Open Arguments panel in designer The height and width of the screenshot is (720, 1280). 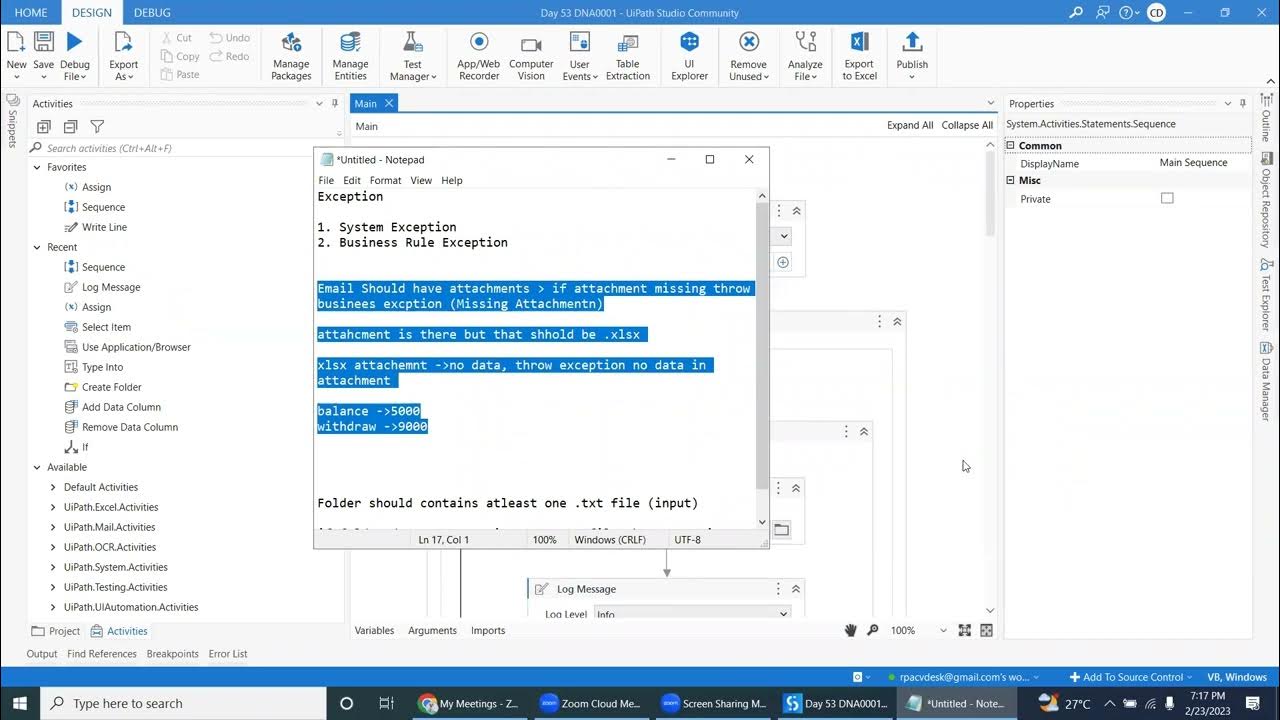point(432,630)
